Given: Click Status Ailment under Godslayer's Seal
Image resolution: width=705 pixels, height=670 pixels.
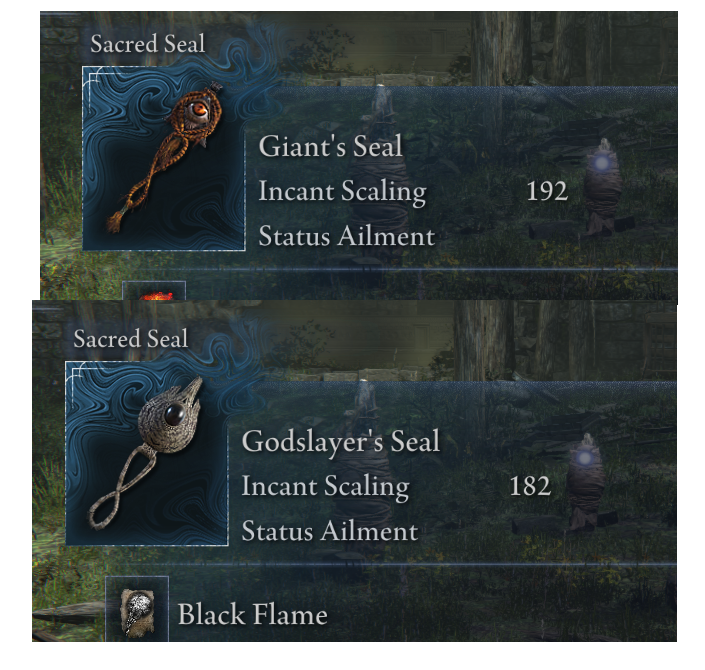Looking at the screenshot, I should 330,531.
